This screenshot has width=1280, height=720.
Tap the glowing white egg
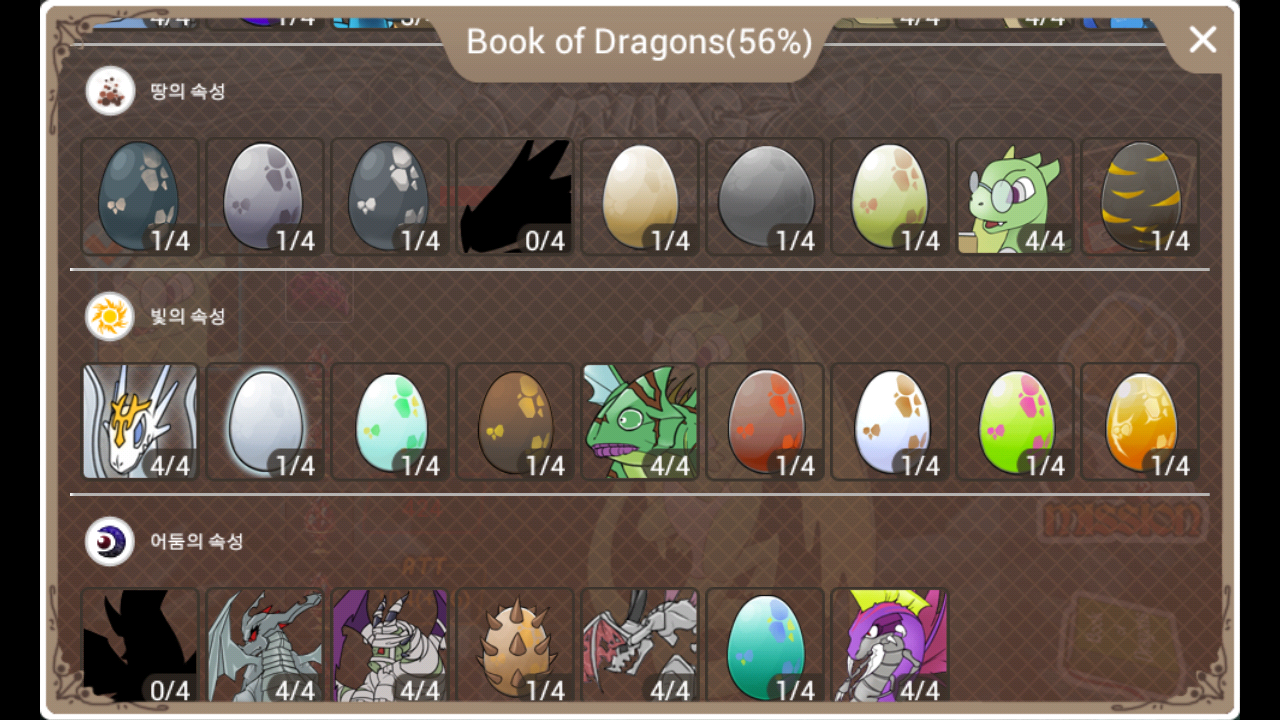click(x=265, y=421)
